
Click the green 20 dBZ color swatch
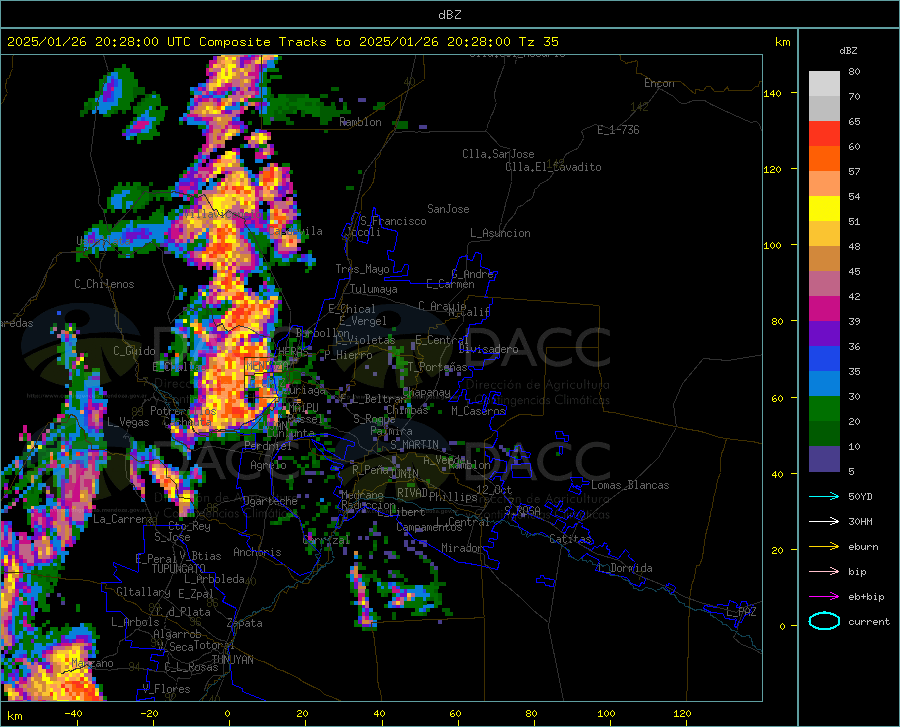pyautogui.click(x=824, y=409)
